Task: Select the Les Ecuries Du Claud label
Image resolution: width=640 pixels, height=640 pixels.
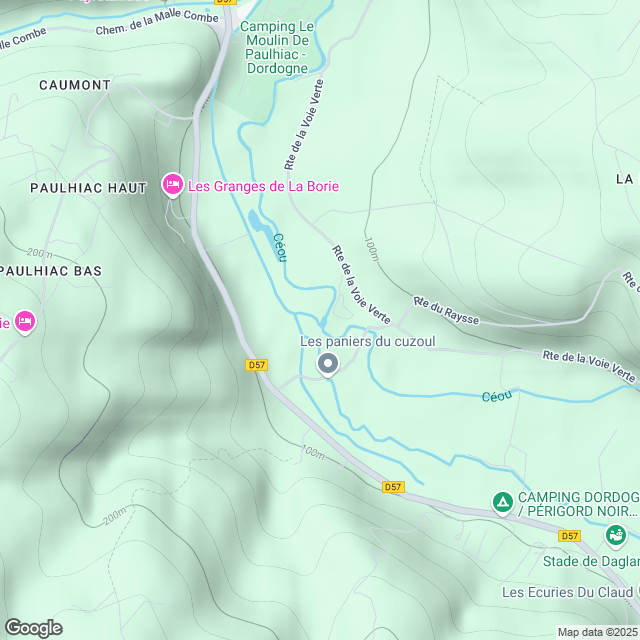Action: point(567,592)
